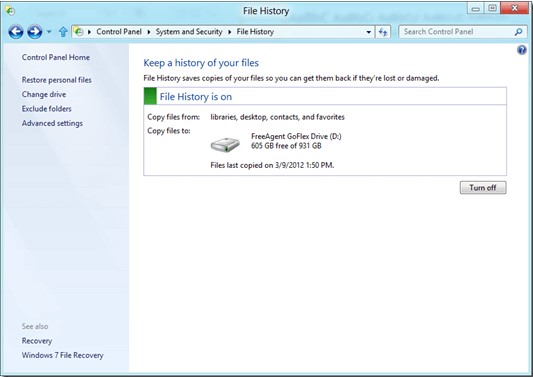The height and width of the screenshot is (377, 533).
Task: Open Help with the question mark icon
Action: click(x=521, y=50)
